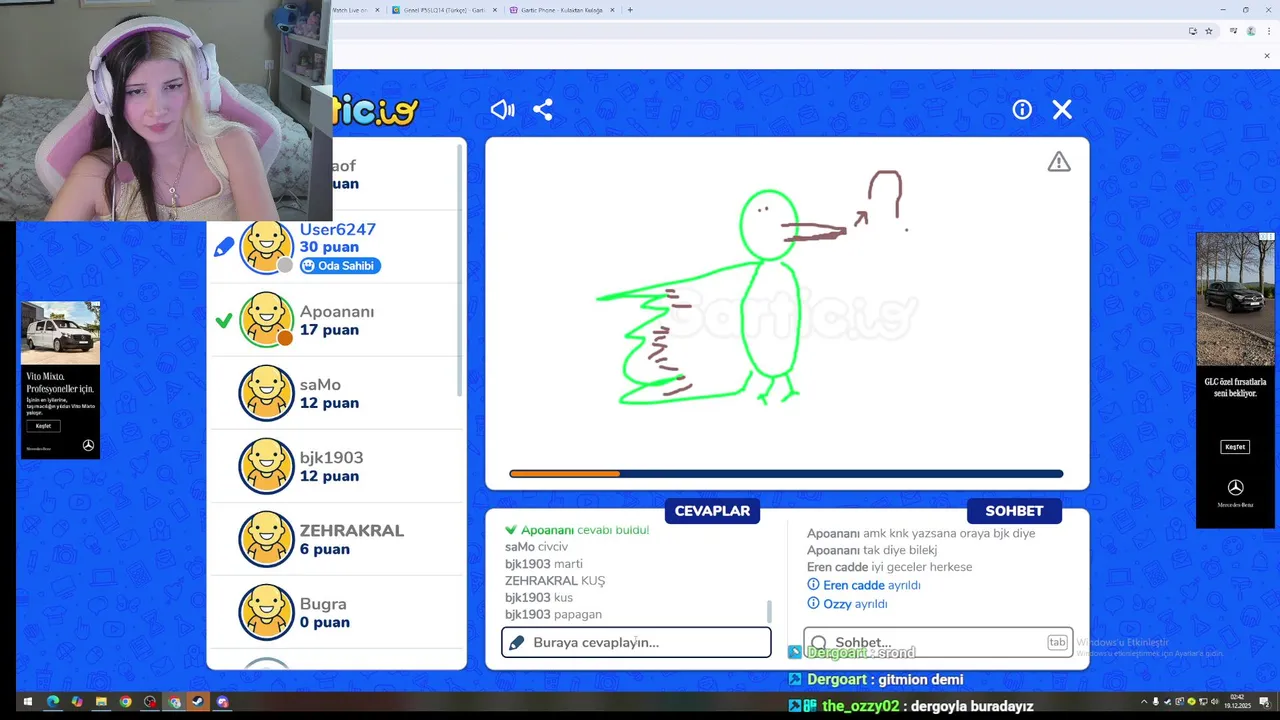Viewport: 1280px width, 720px height.
Task: Click the info icon beside 'Ozzy ayrıldı'
Action: (x=813, y=604)
